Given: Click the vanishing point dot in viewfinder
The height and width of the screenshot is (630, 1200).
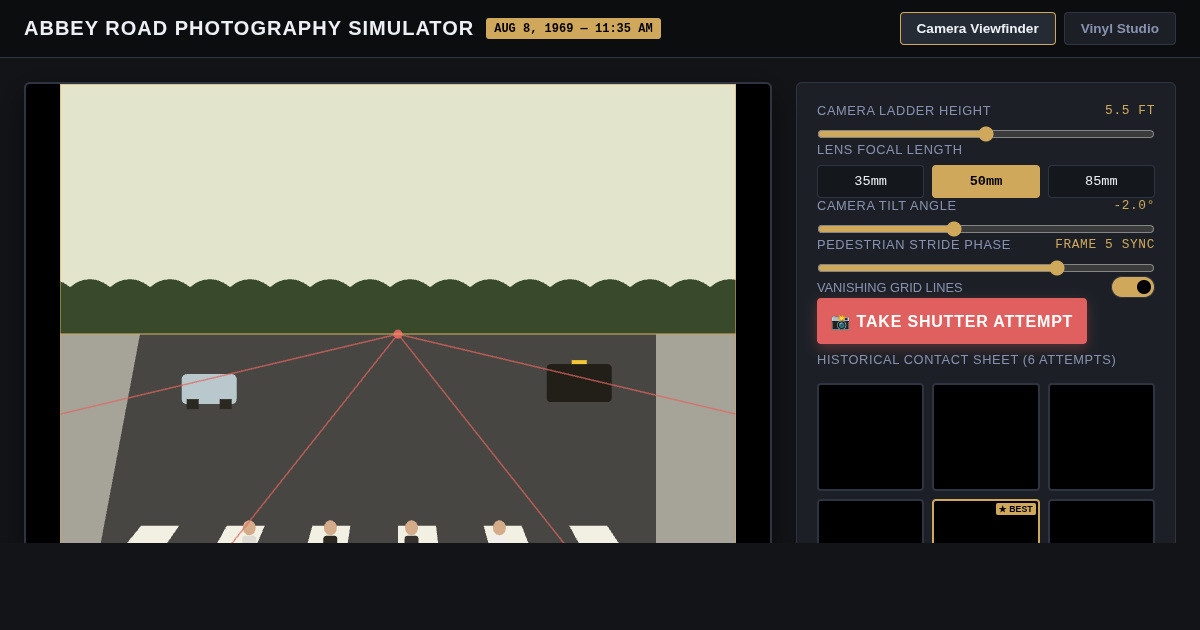Looking at the screenshot, I should (x=398, y=334).
